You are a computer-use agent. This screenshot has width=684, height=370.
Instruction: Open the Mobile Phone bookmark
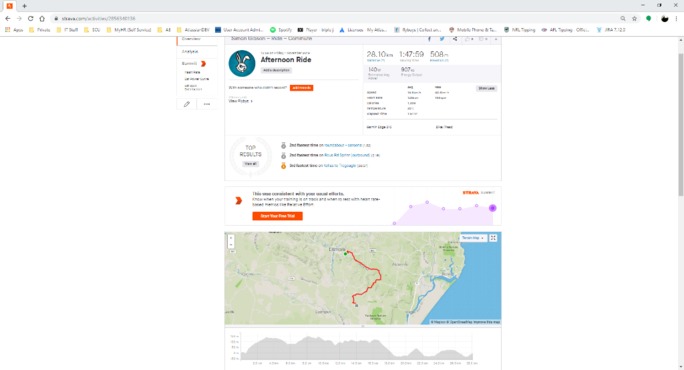point(472,30)
